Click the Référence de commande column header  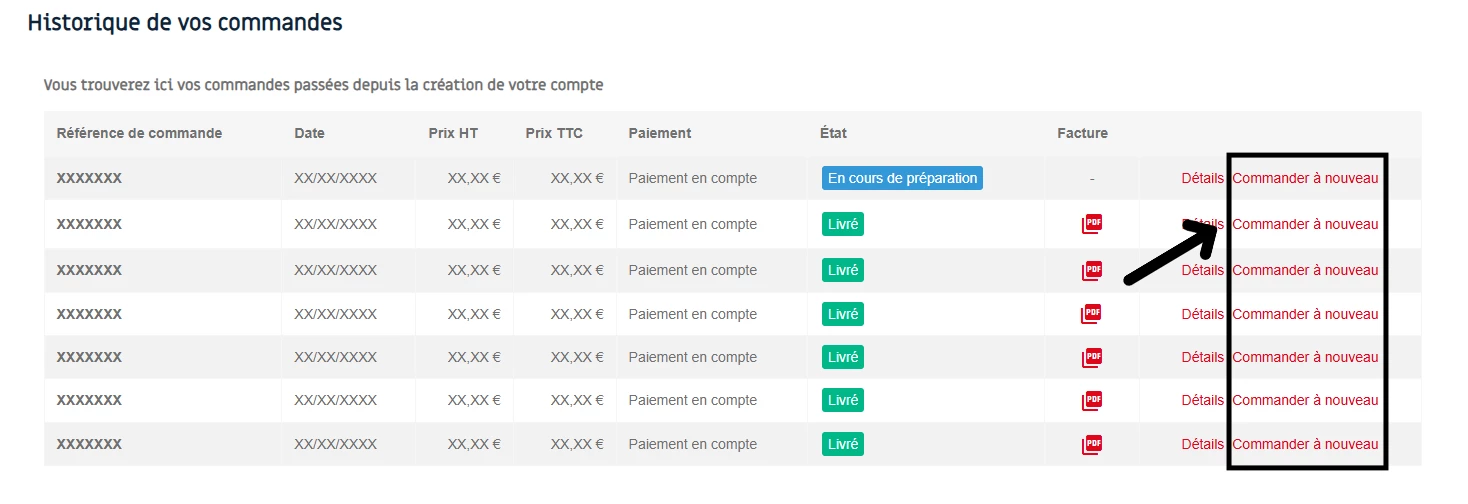139,133
